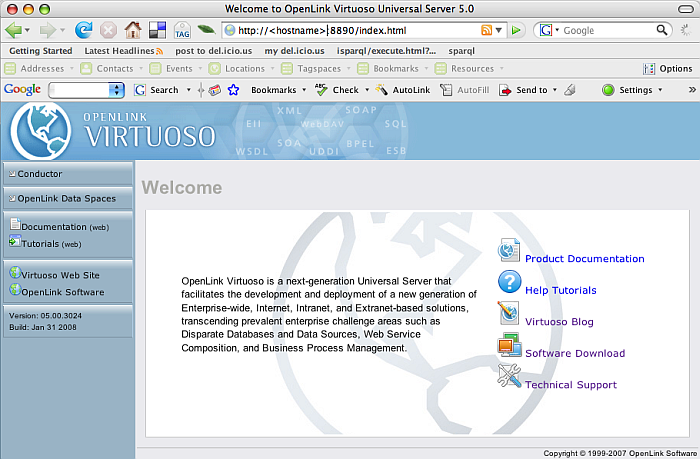This screenshot has height=459, width=700.
Task: Click the Software Download computers icon
Action: tap(509, 345)
